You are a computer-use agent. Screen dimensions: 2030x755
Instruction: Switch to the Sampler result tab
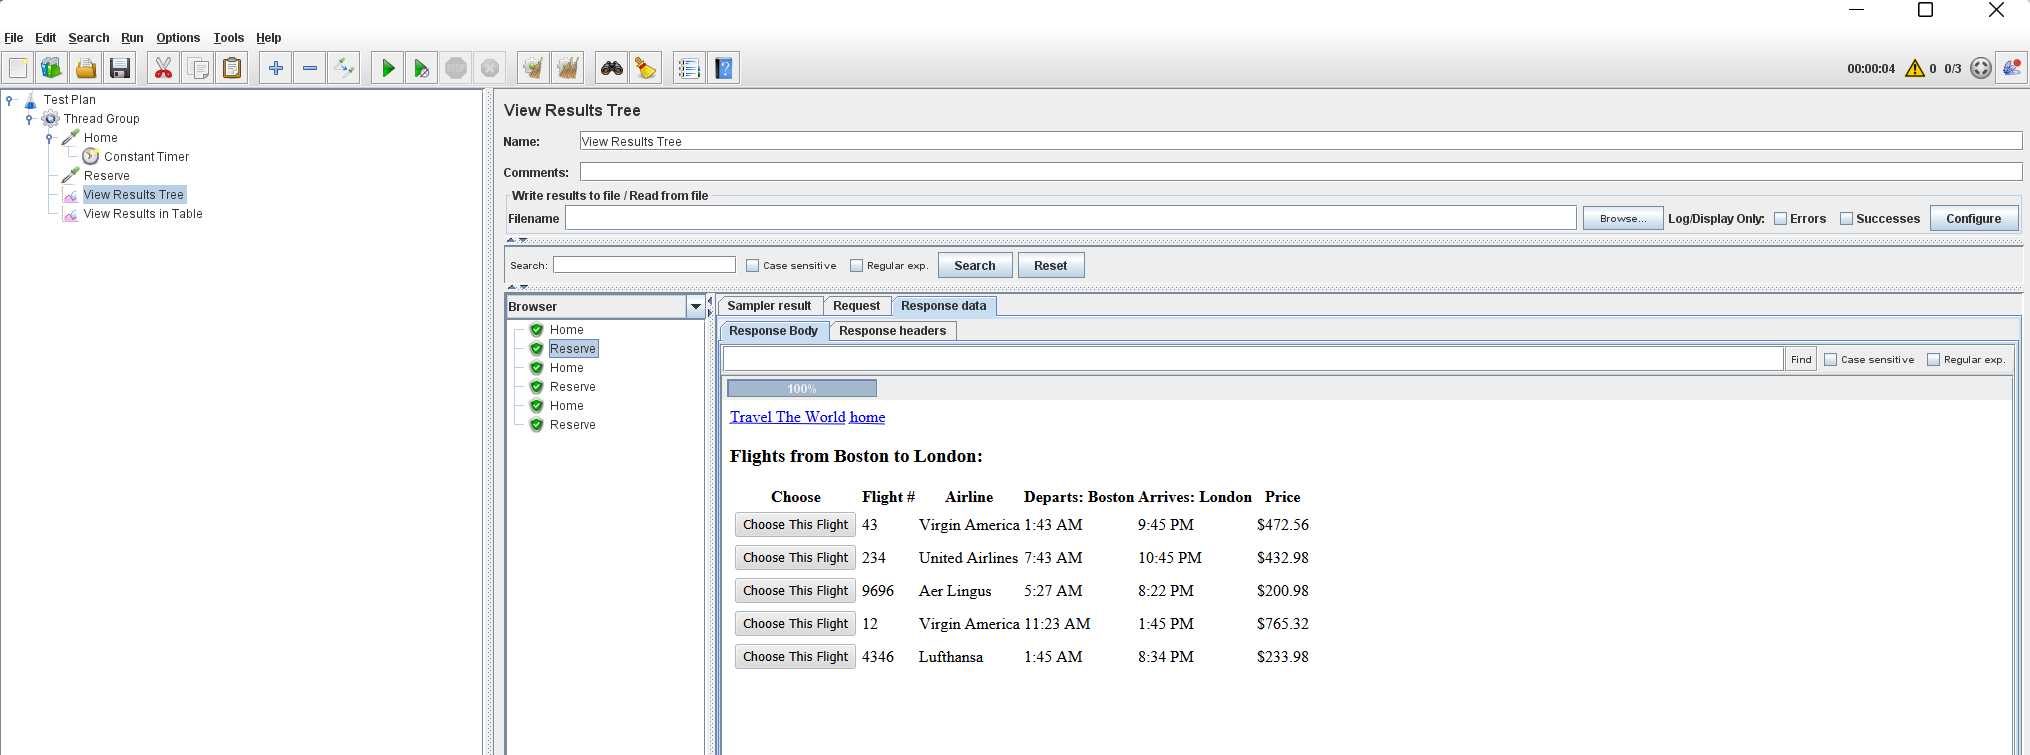click(x=769, y=306)
